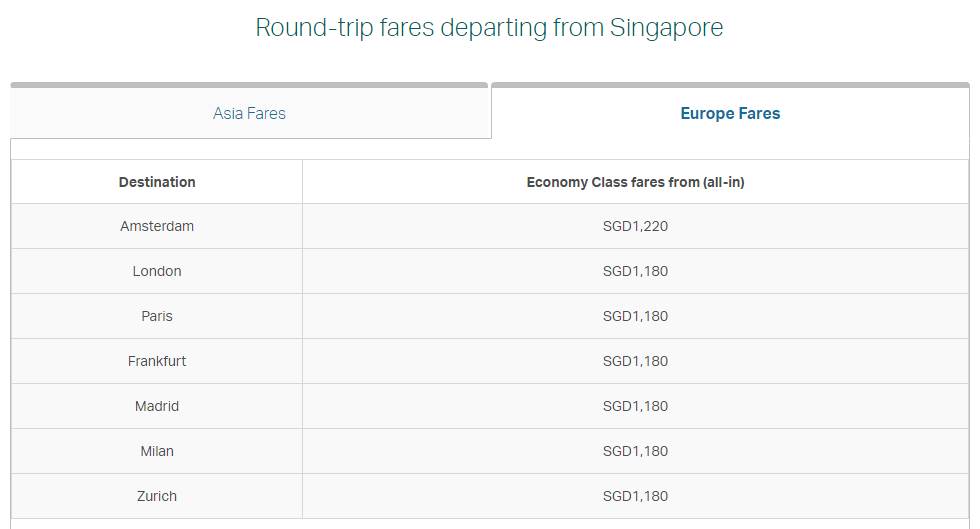Click the Zurich fare amount
Image resolution: width=980 pixels, height=529 pixels.
click(x=635, y=496)
